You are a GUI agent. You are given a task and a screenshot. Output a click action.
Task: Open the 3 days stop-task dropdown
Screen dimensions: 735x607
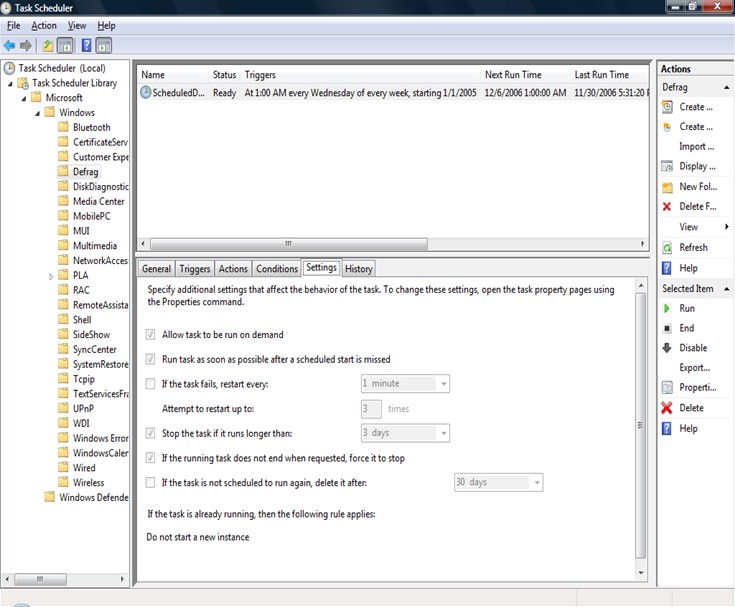click(x=405, y=433)
